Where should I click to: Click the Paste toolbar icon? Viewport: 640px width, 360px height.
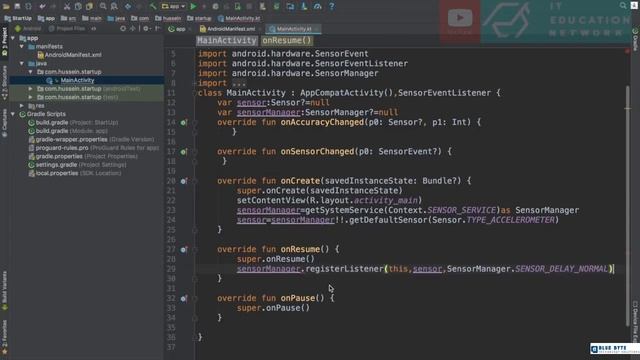coord(89,6)
